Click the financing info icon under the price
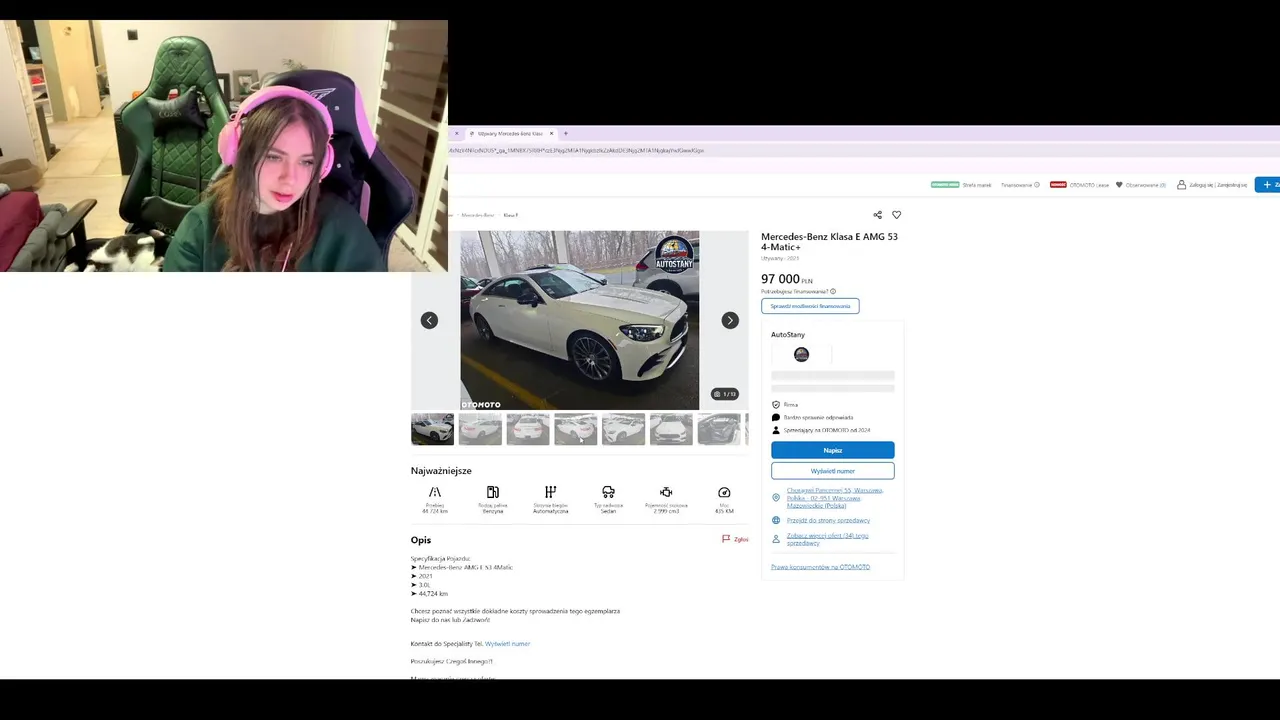This screenshot has width=1280, height=720. [x=833, y=291]
